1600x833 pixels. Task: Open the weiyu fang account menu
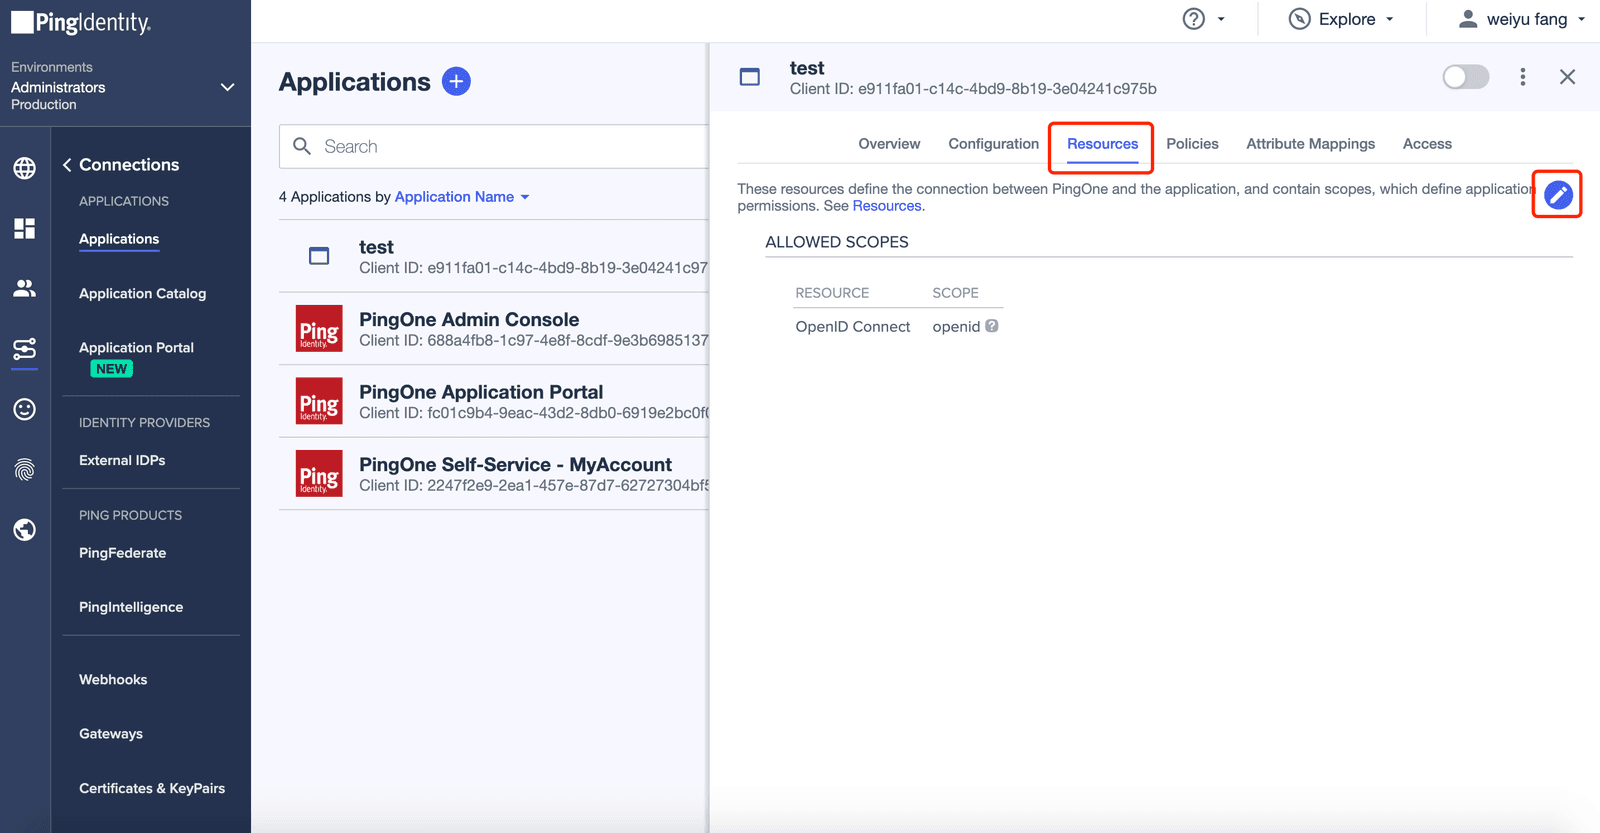tap(1521, 19)
